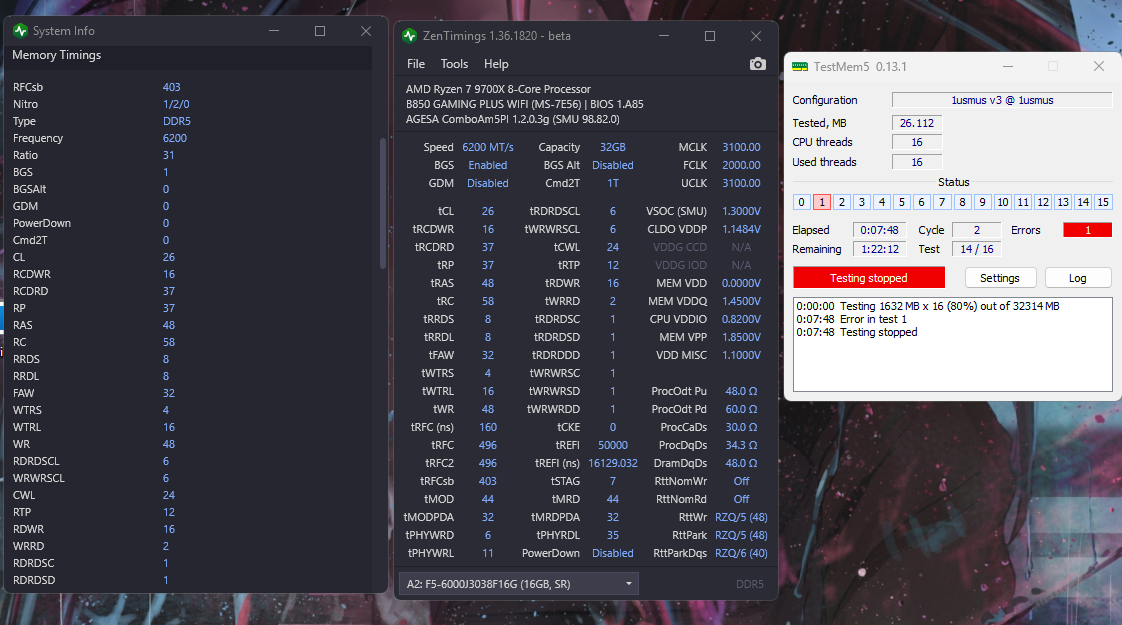Click the red Testing stopped button

(869, 278)
